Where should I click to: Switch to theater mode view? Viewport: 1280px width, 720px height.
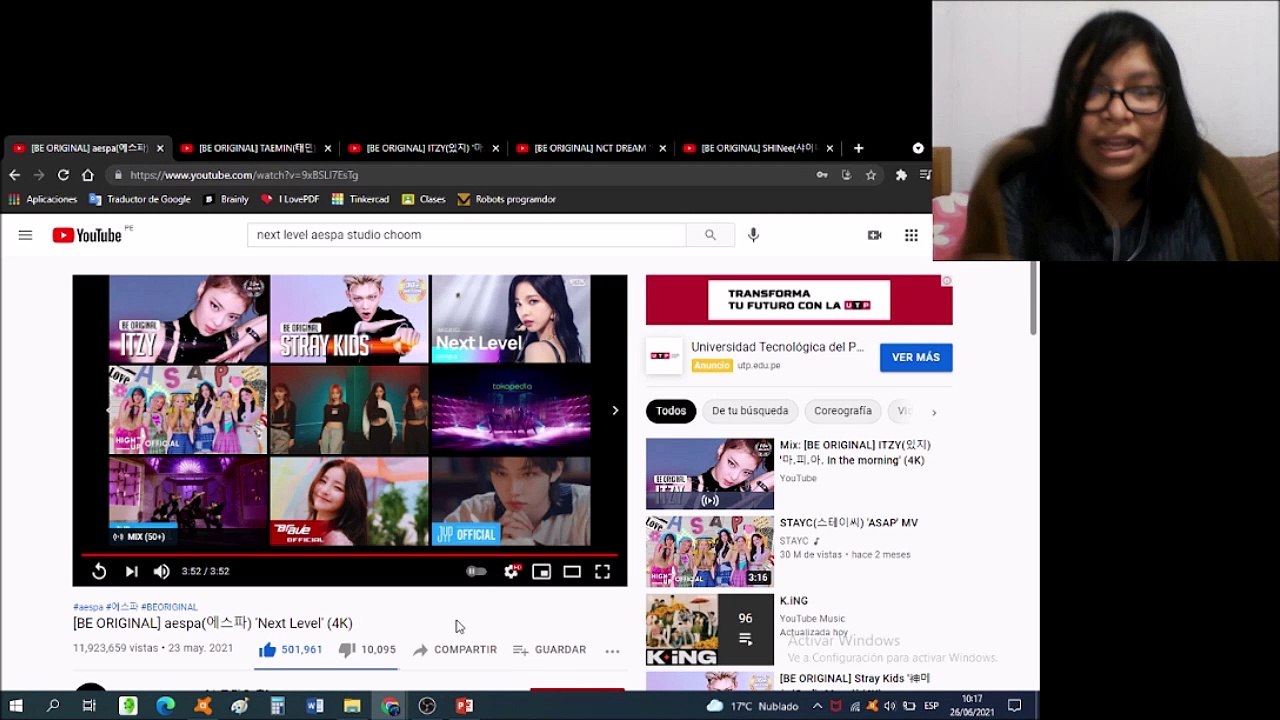coord(572,571)
